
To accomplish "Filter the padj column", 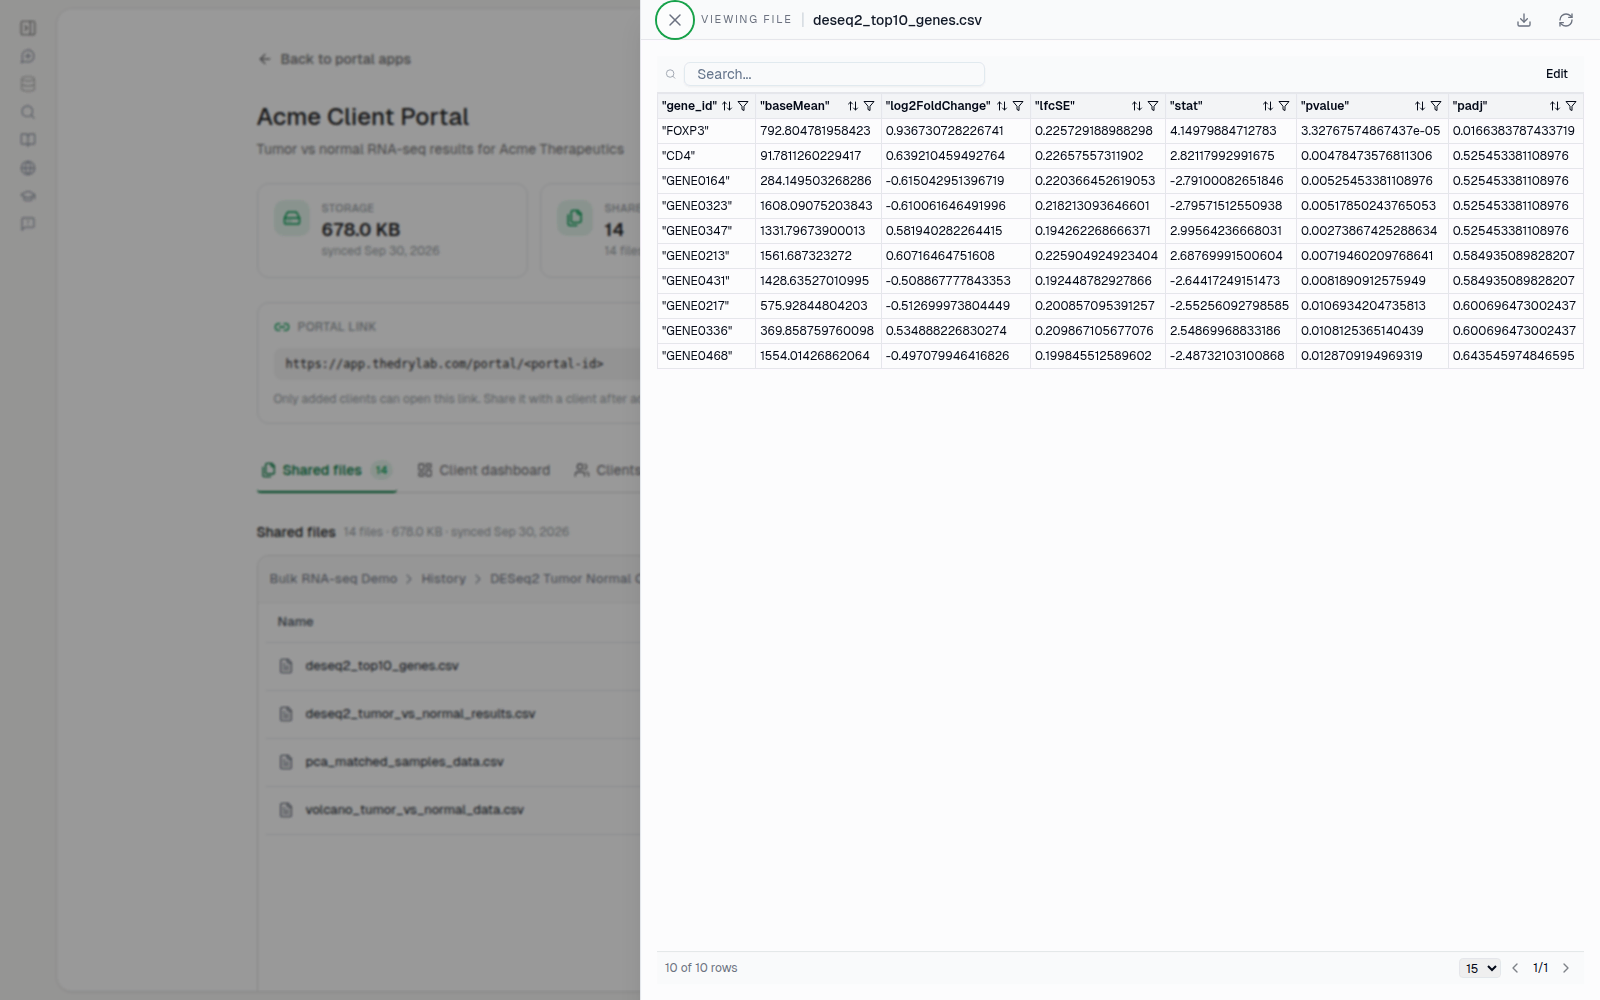I will (1571, 106).
